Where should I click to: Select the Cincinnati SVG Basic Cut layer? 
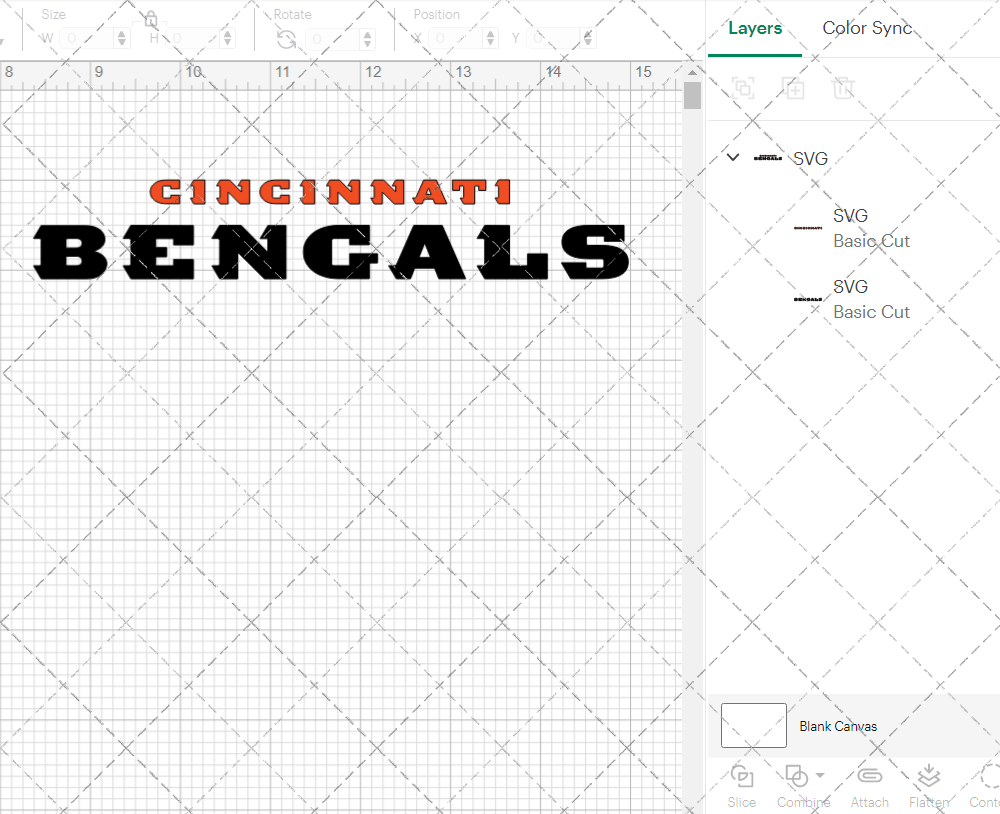pos(870,228)
